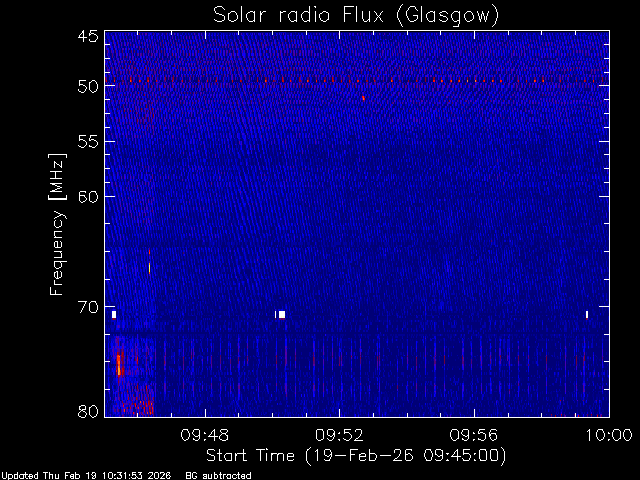Click the 'Start Time (19-Feb-26 09:45:00)' label
Image resolution: width=640 pixels, height=480 pixels.
pyautogui.click(x=356, y=456)
